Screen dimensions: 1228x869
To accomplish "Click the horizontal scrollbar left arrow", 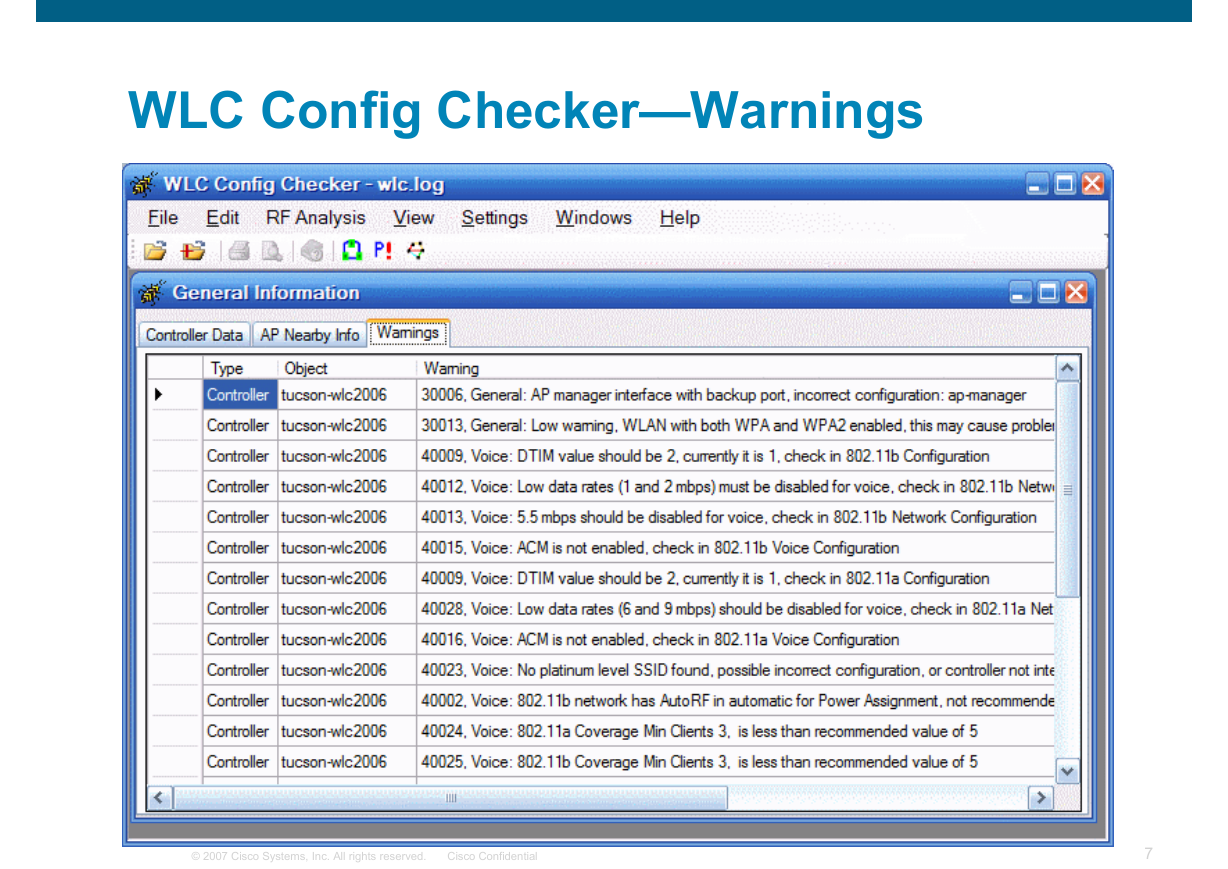I will click(159, 798).
